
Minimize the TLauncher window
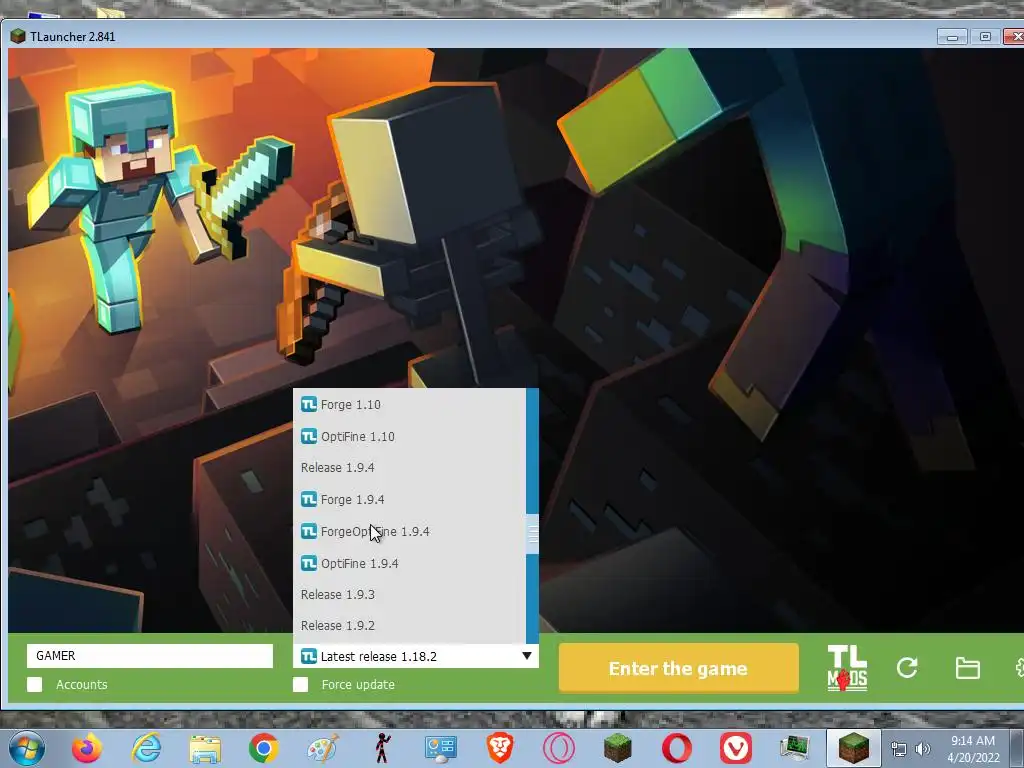[952, 37]
